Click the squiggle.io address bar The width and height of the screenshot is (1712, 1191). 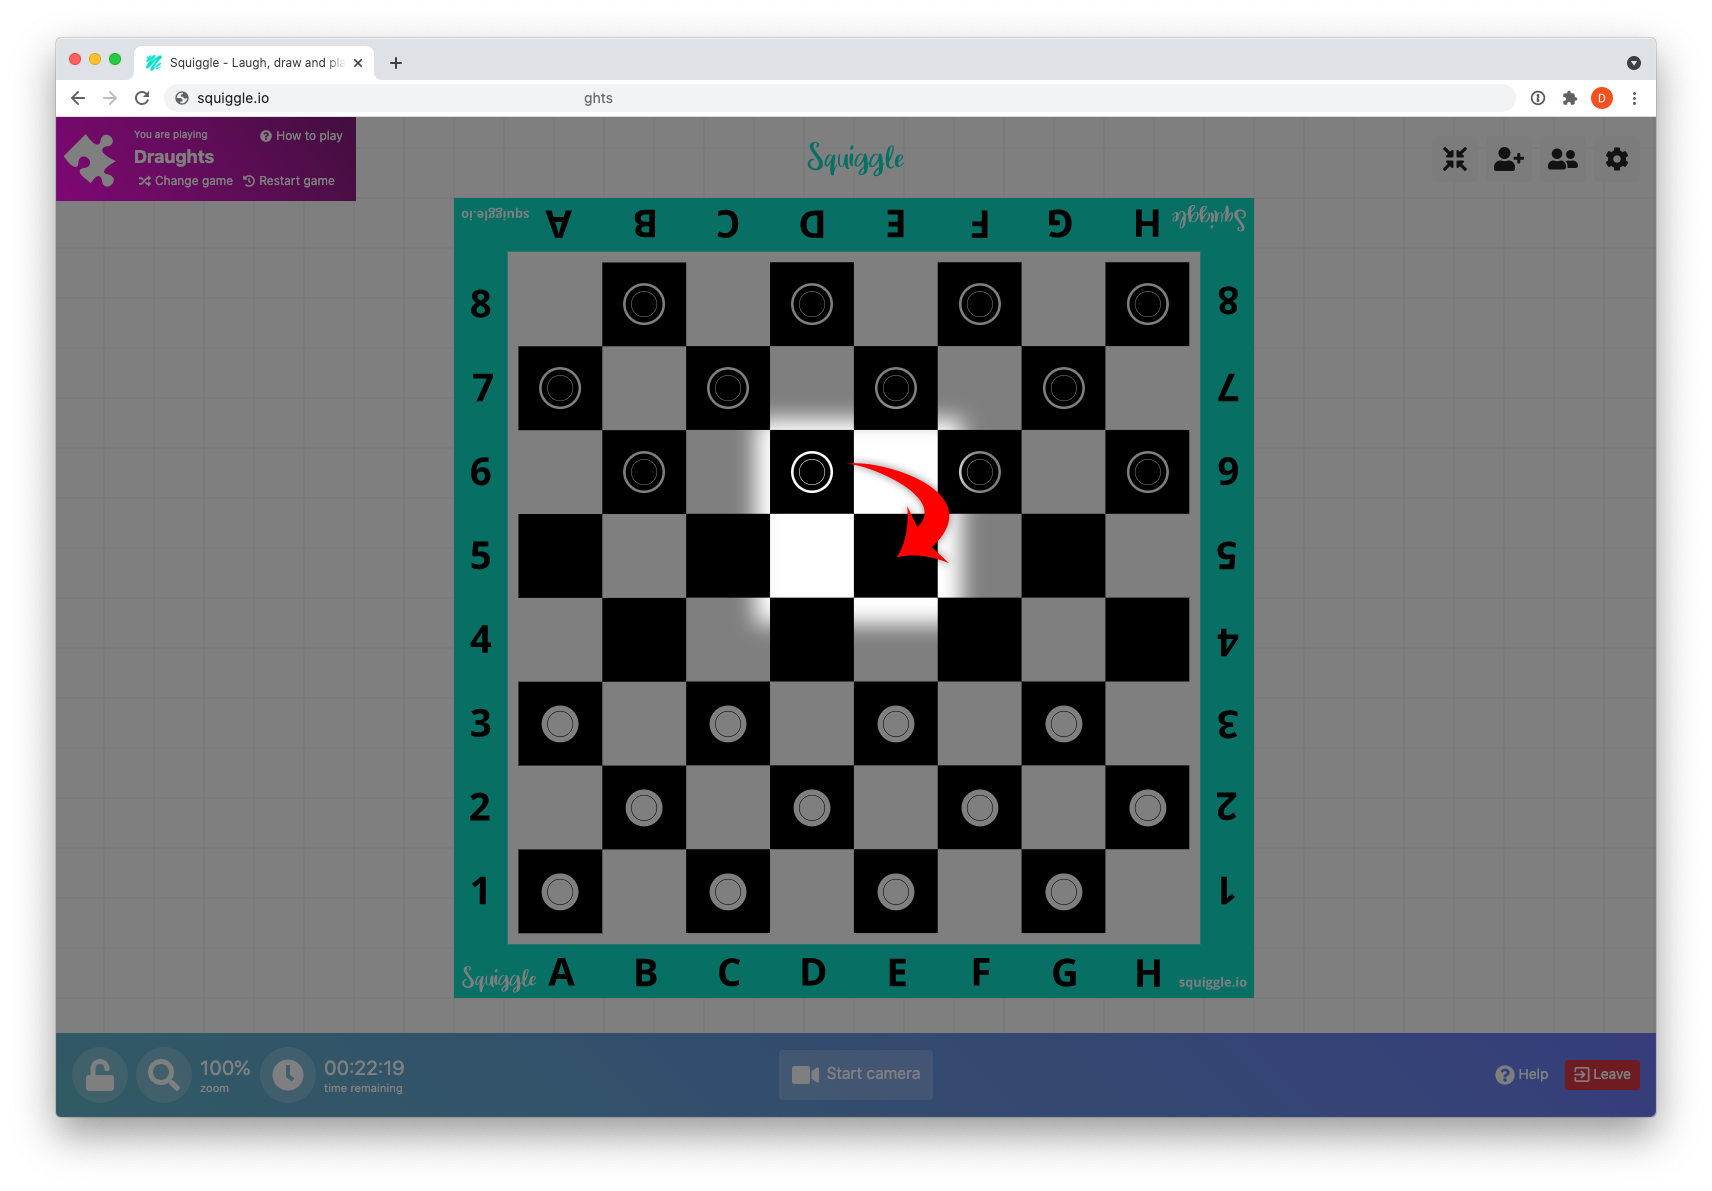tap(840, 98)
